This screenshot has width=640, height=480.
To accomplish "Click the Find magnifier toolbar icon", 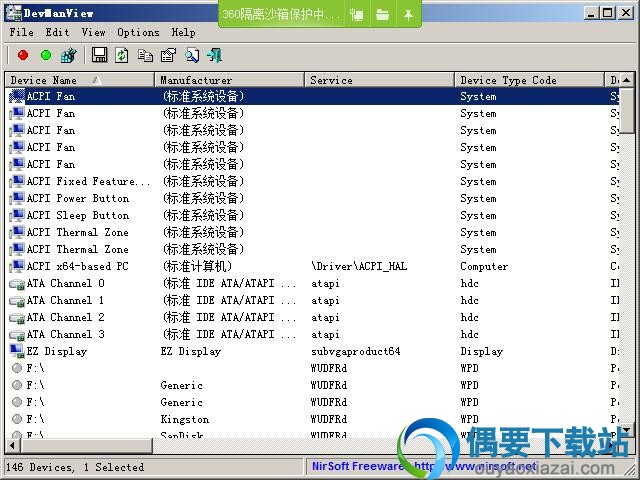I will tap(192, 55).
